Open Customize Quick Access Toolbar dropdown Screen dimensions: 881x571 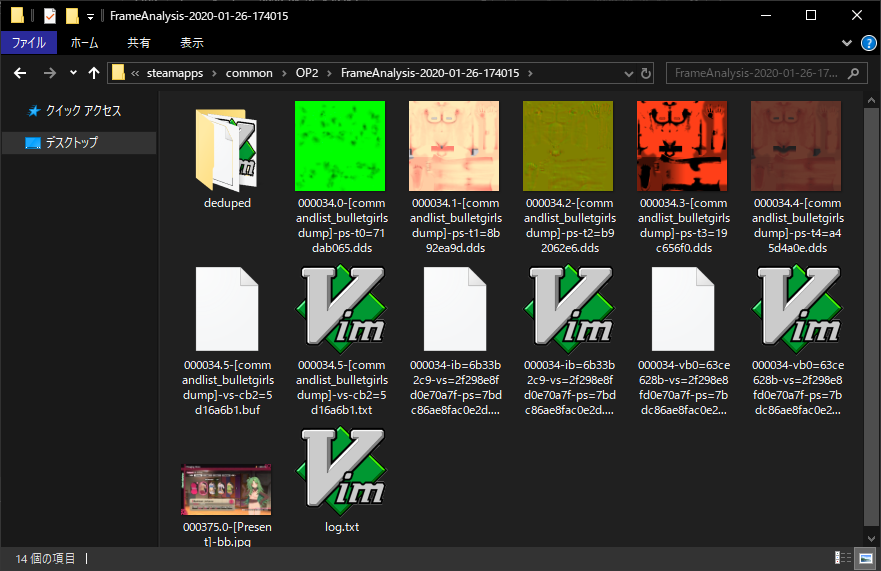pos(90,16)
